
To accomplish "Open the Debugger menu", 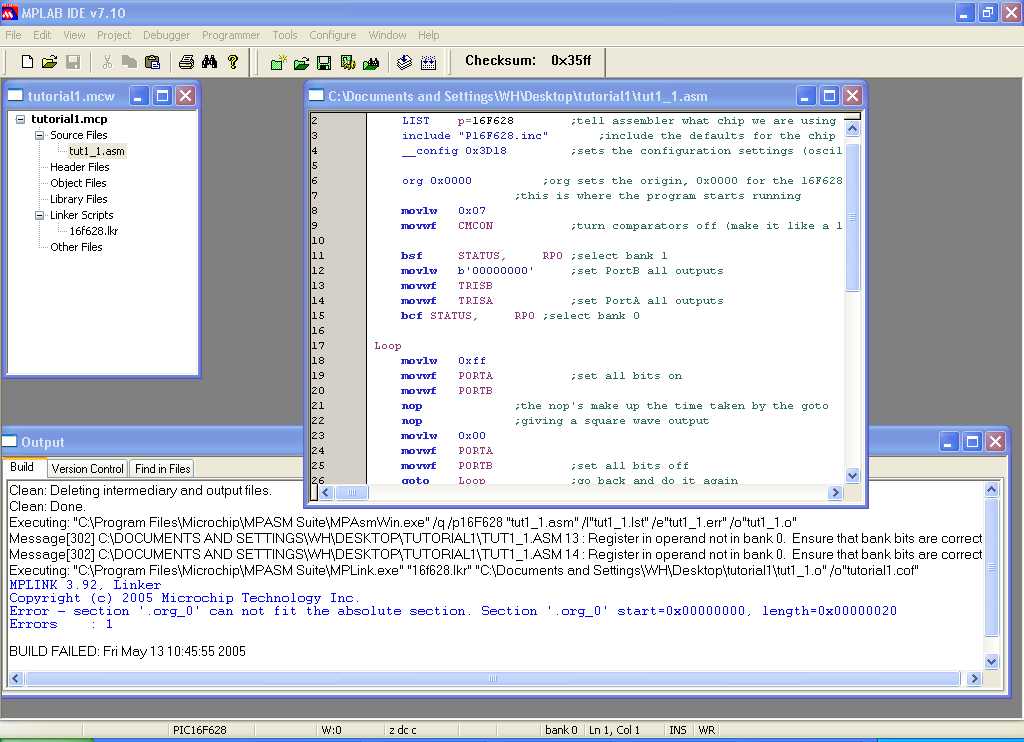I will click(x=167, y=35).
